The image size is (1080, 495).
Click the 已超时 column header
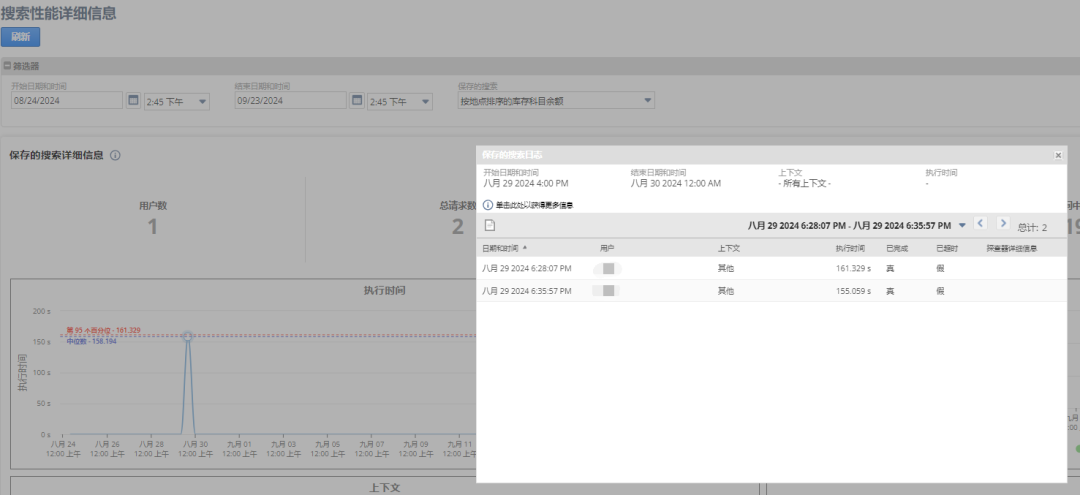(947, 248)
